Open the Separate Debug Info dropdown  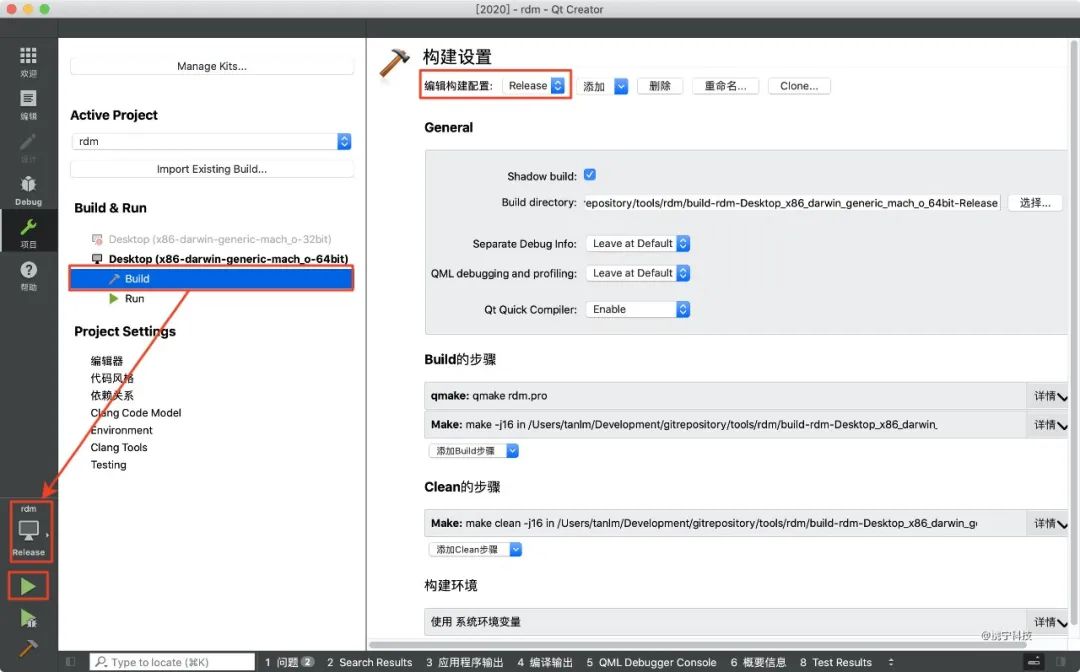(638, 243)
